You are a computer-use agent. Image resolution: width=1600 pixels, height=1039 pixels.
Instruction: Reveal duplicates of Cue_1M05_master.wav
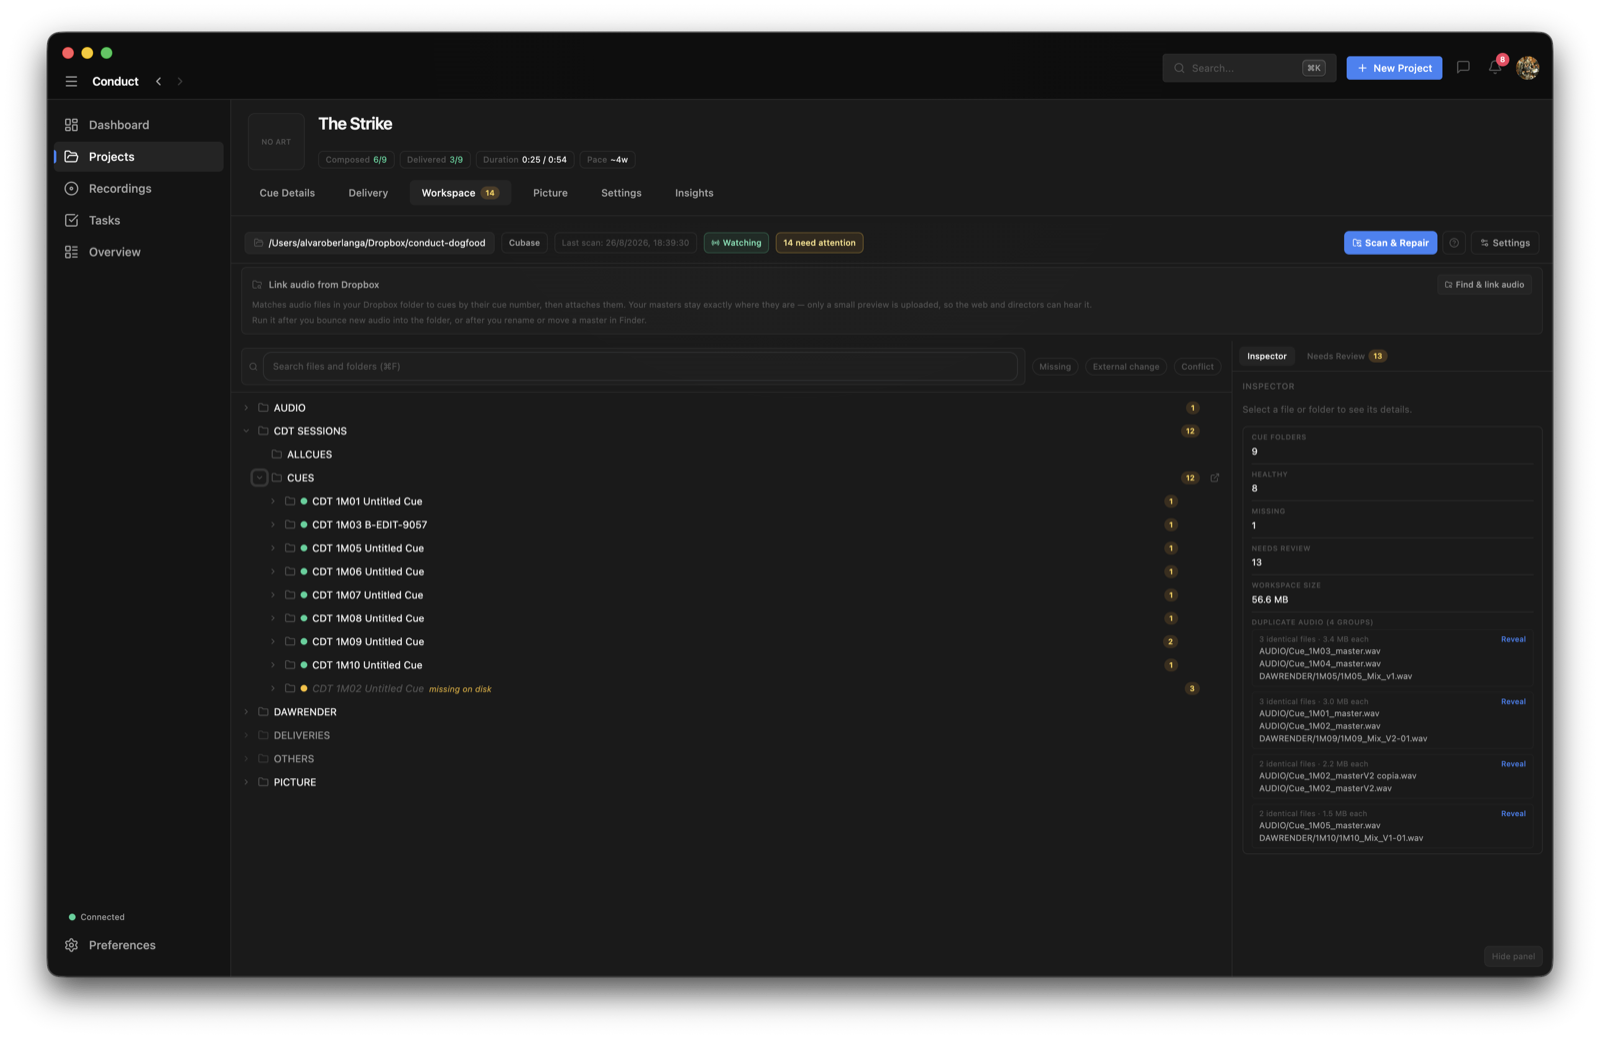point(1513,814)
